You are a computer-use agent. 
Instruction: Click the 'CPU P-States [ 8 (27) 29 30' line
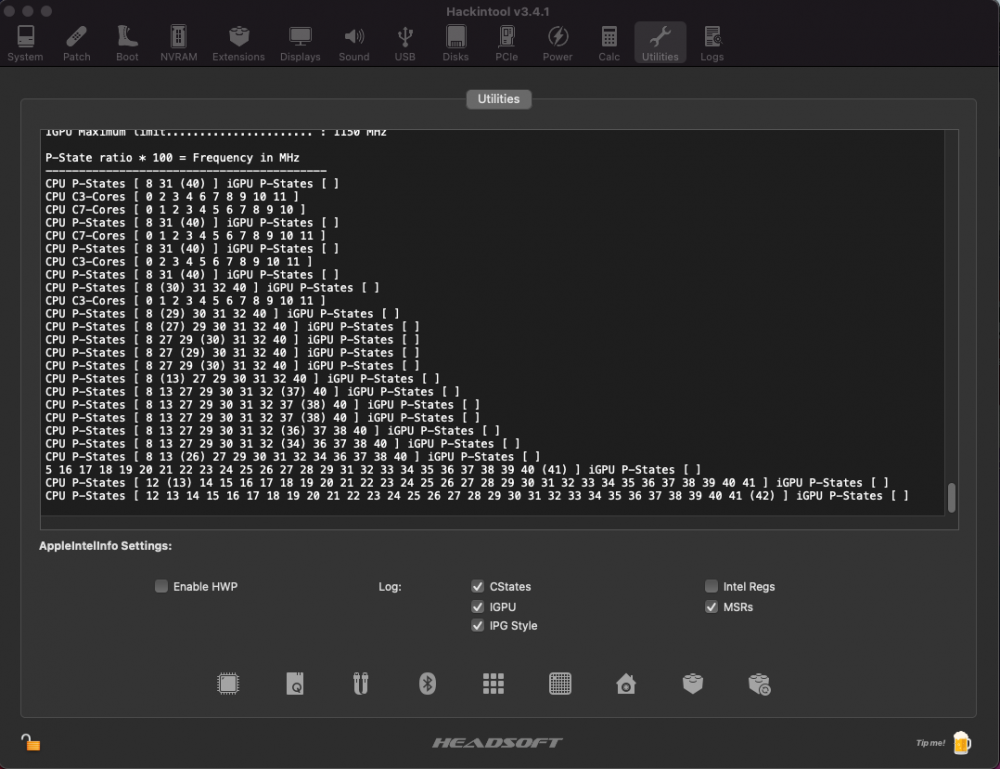232,326
